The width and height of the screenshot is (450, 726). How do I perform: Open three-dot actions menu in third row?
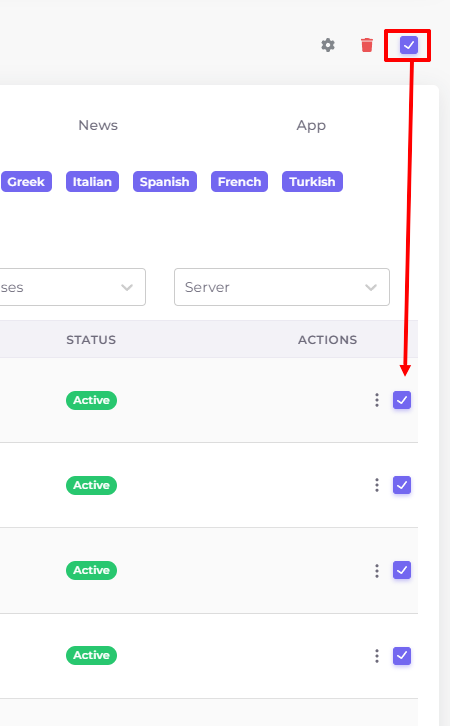pyautogui.click(x=377, y=570)
